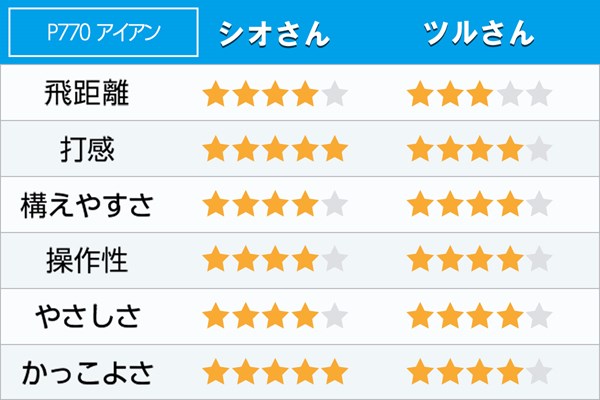Click シオさん's gray star for やさしさ
Screen dimensions: 600x400
tap(334, 316)
